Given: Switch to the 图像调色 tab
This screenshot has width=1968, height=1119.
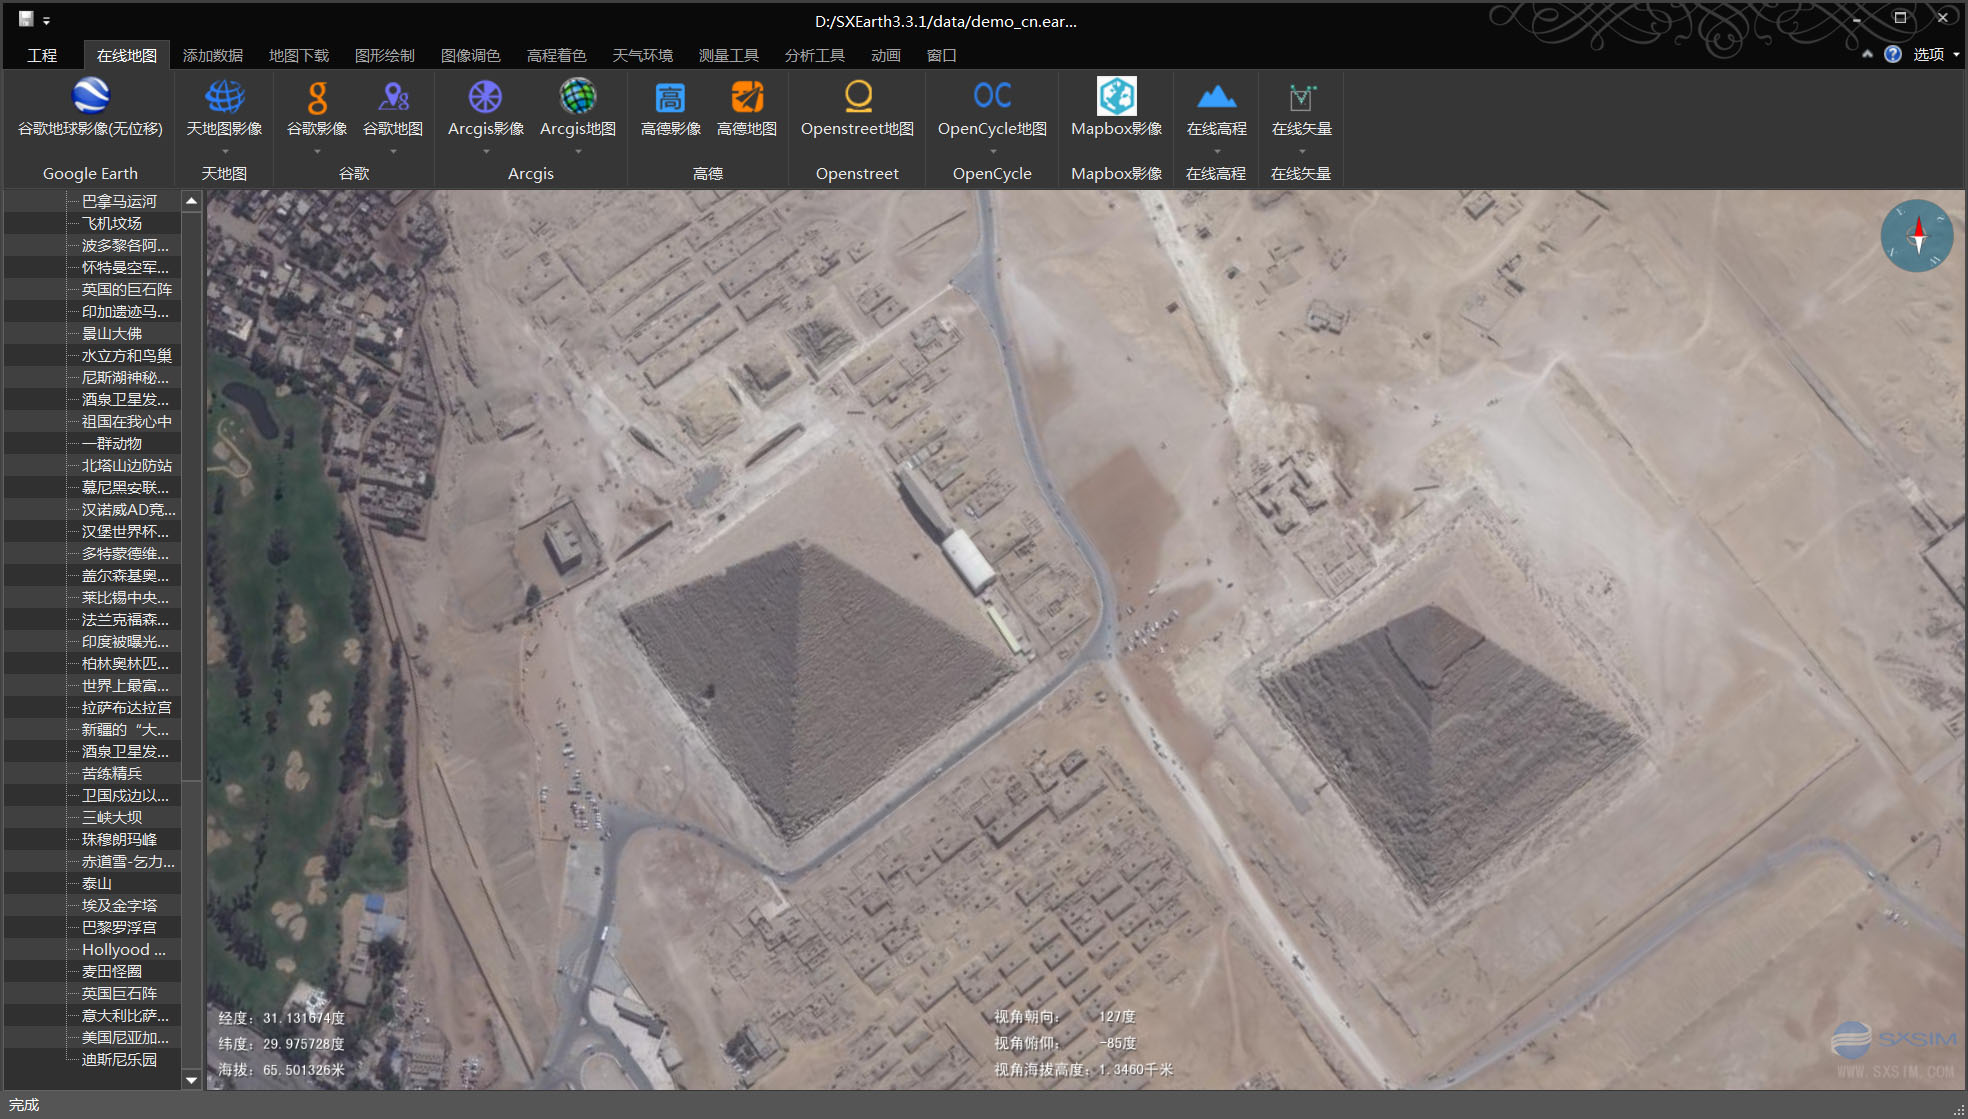Looking at the screenshot, I should coord(471,55).
